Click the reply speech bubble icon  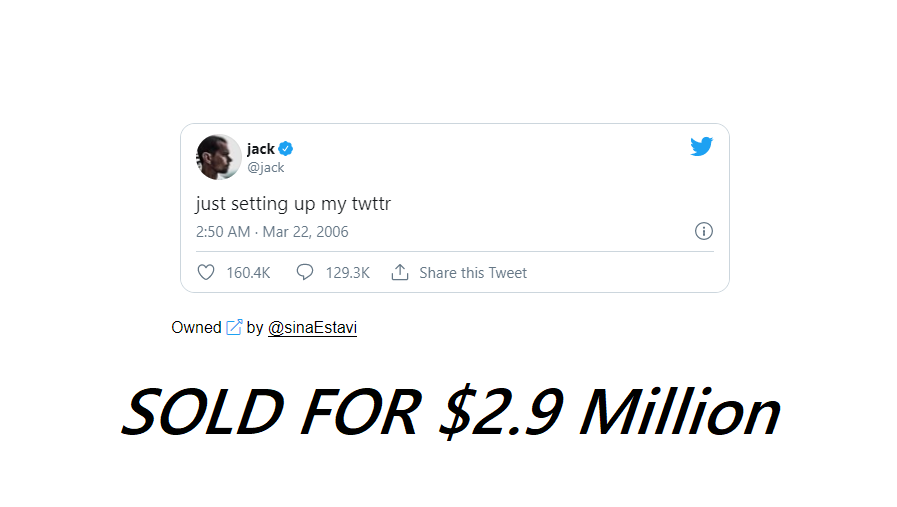(x=305, y=272)
